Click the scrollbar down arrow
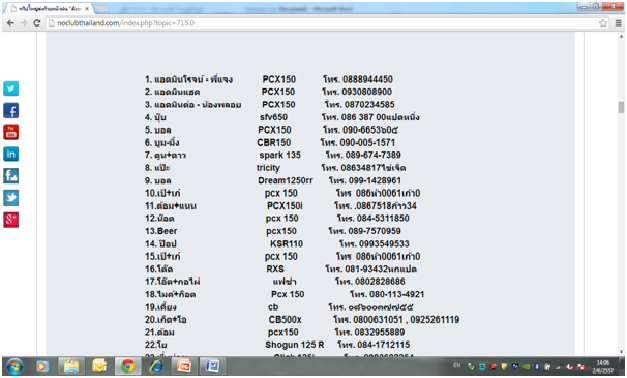This screenshot has width=627, height=378. coord(621,352)
